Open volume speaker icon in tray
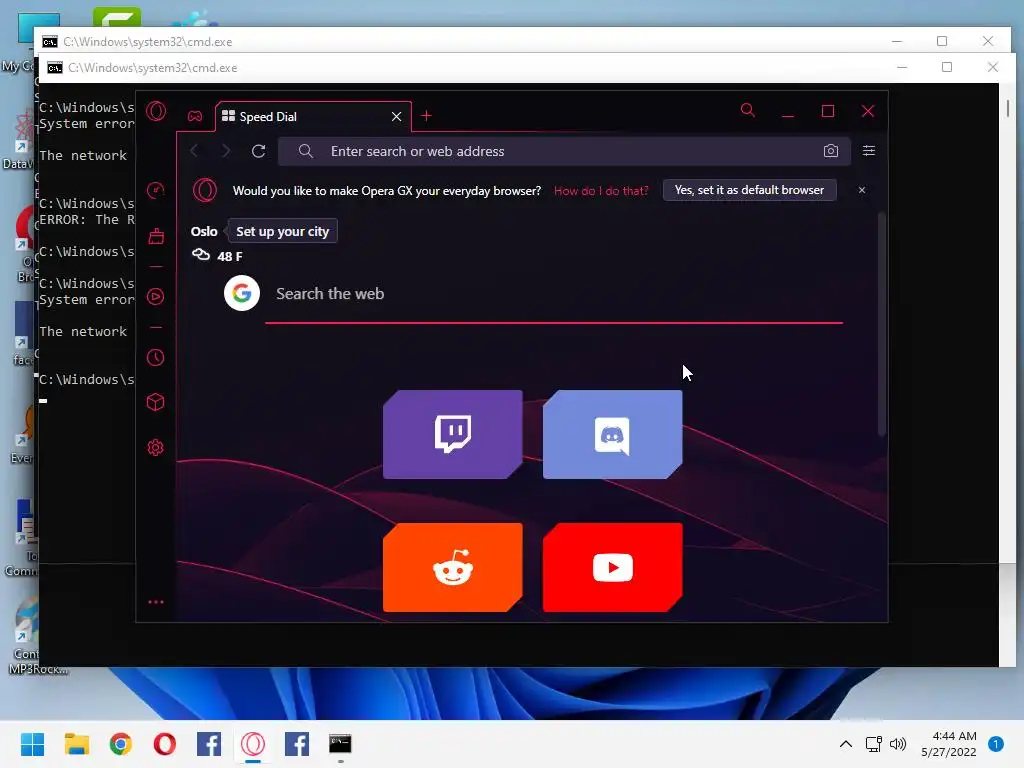The image size is (1024, 768). point(898,744)
